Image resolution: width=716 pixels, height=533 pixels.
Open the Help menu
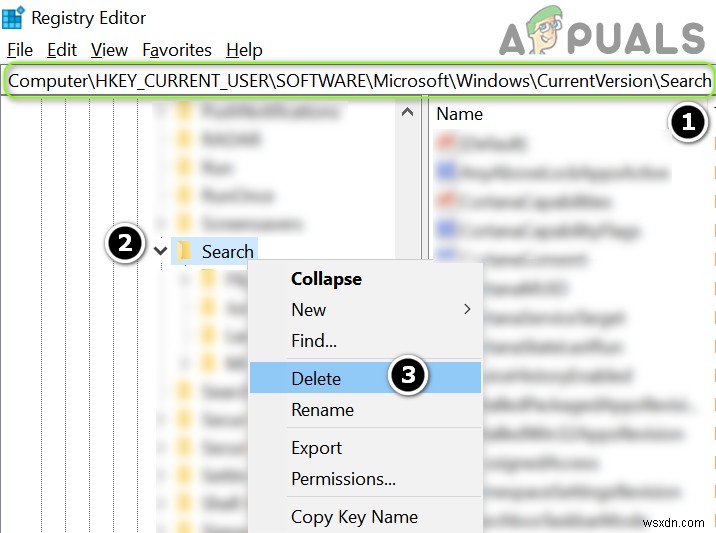tap(244, 50)
